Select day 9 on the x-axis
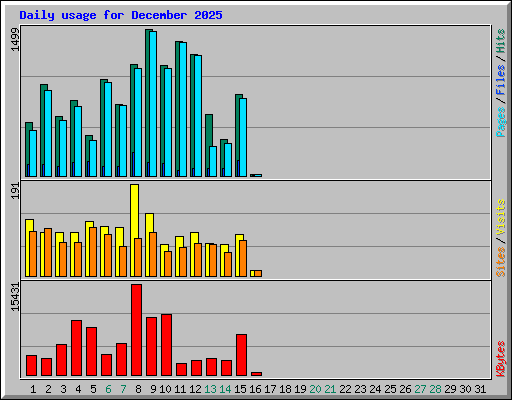512x400 pixels. (x=153, y=389)
